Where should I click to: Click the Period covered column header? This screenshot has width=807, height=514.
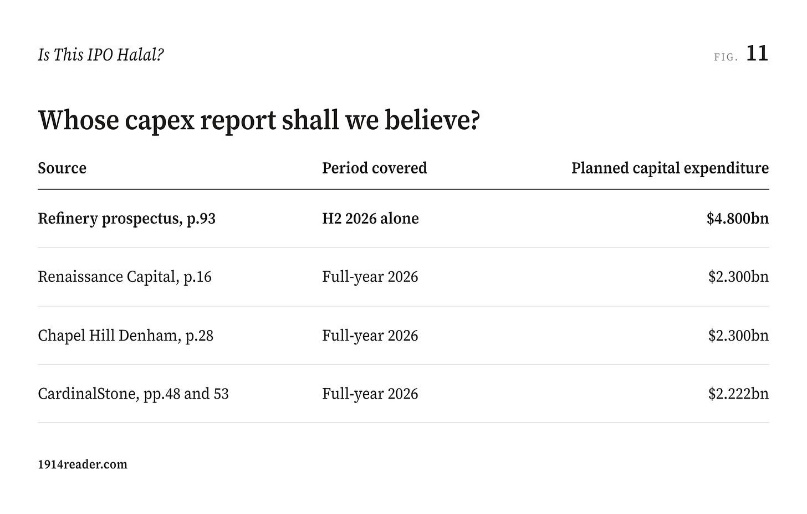click(375, 168)
